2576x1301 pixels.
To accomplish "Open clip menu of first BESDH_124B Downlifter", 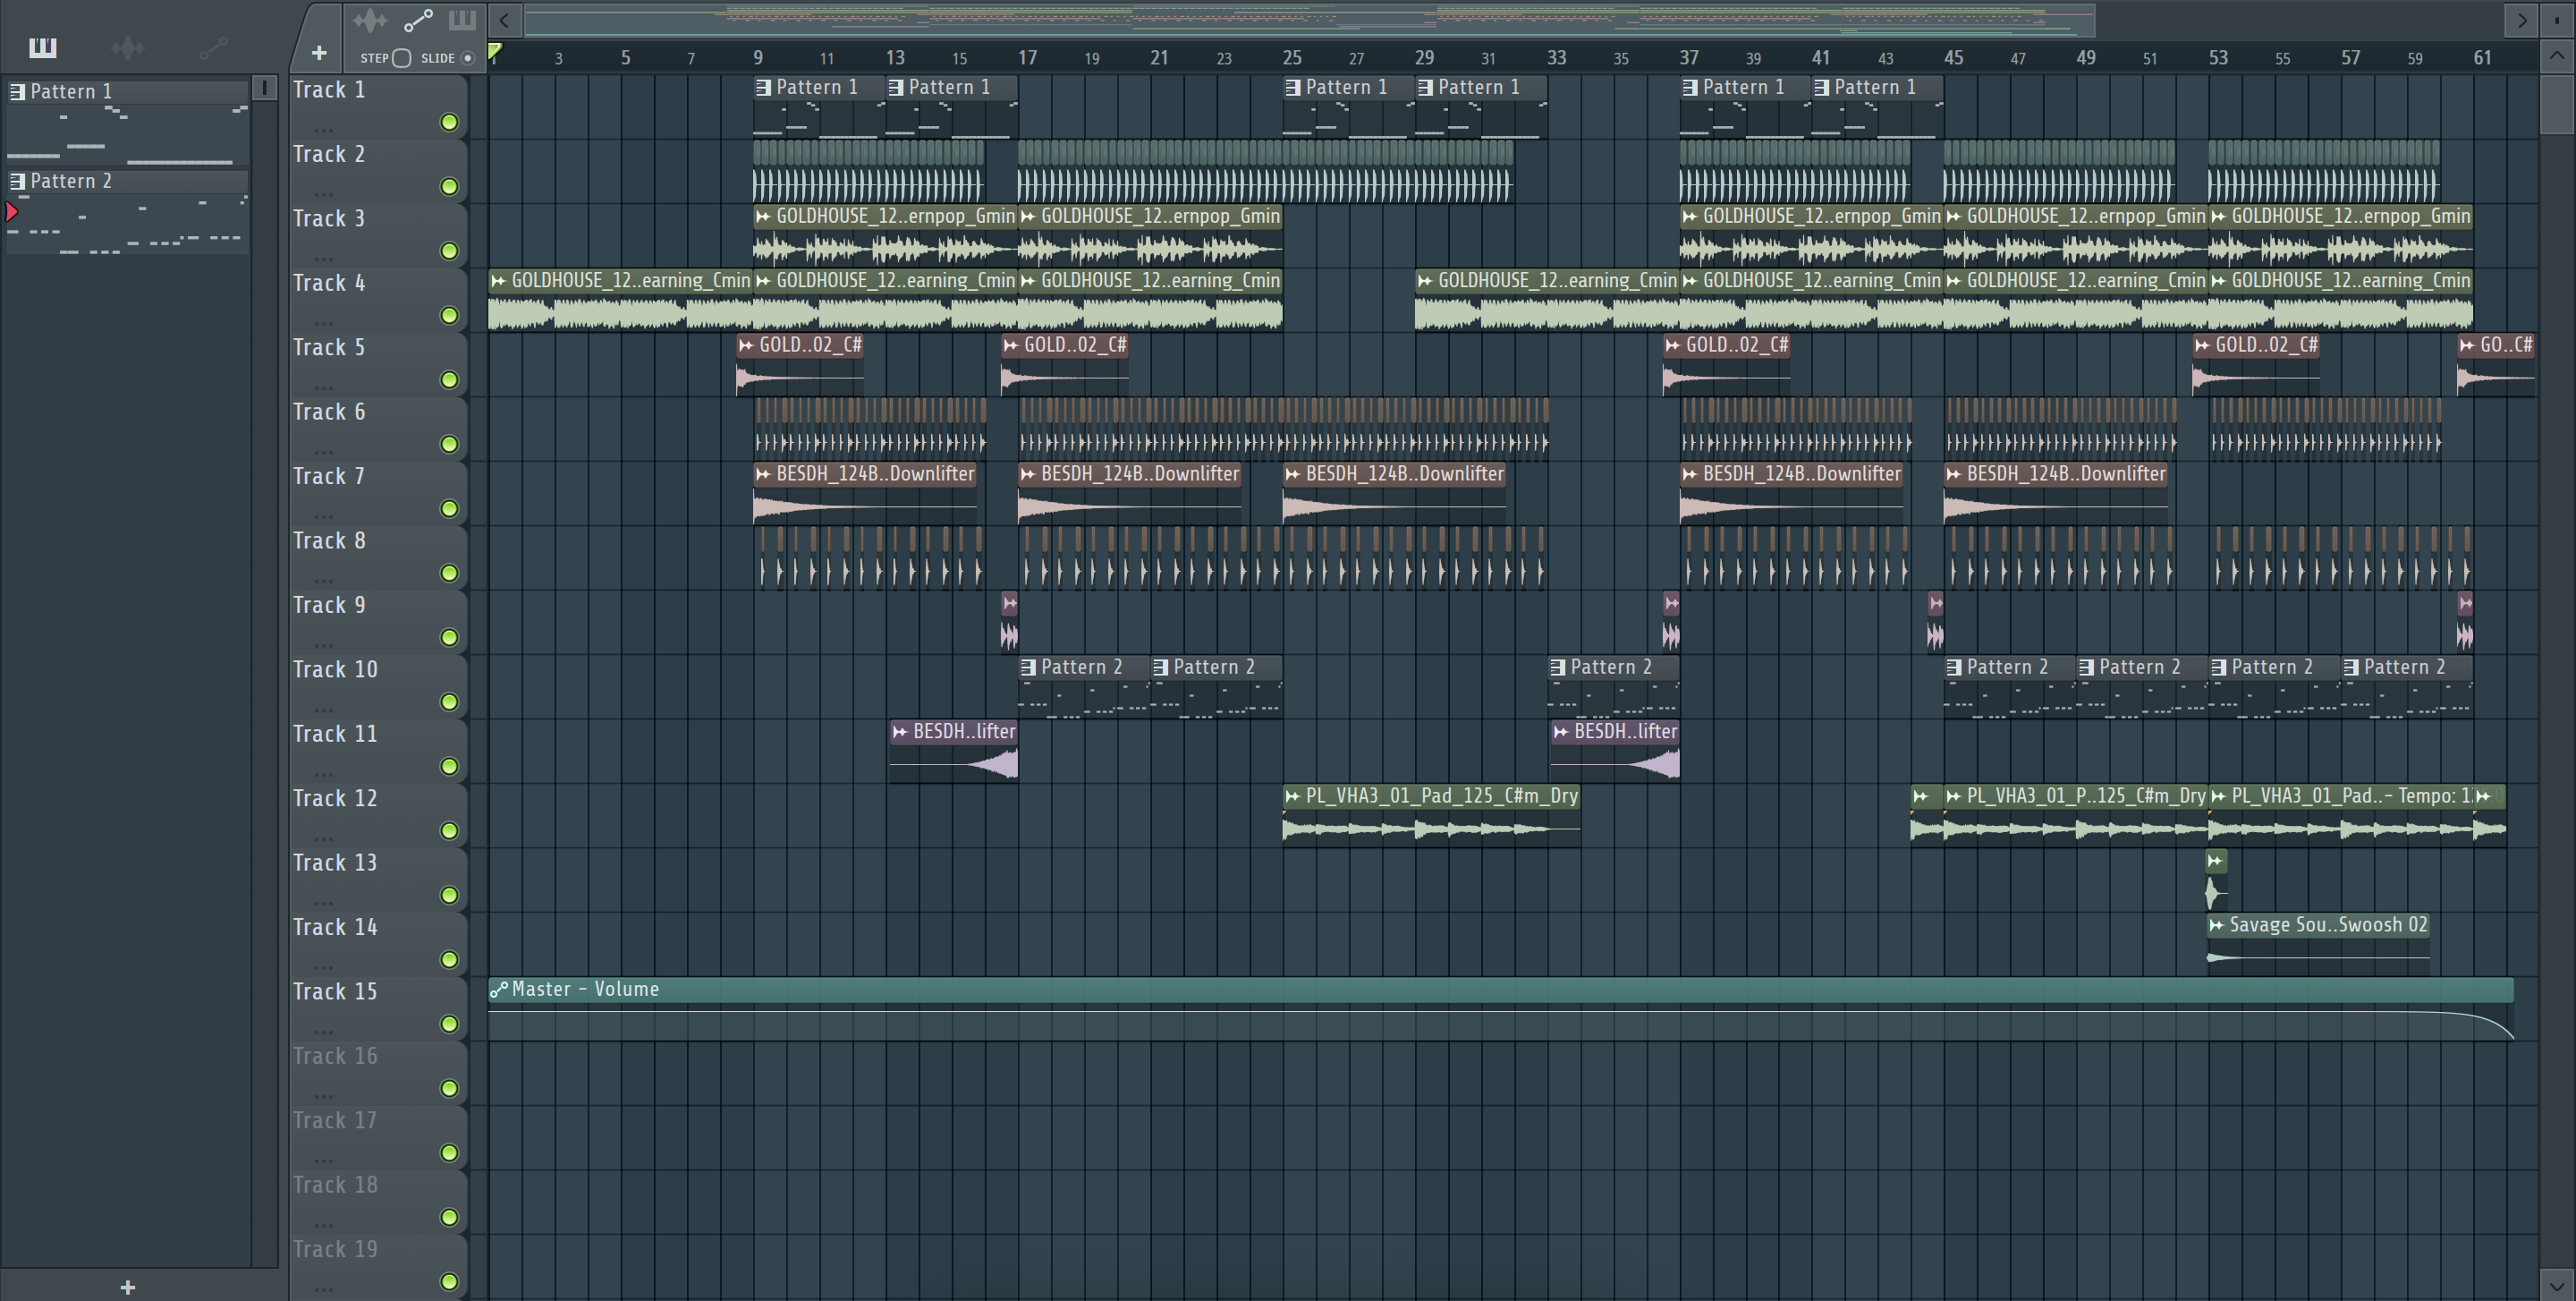I will (x=764, y=474).
